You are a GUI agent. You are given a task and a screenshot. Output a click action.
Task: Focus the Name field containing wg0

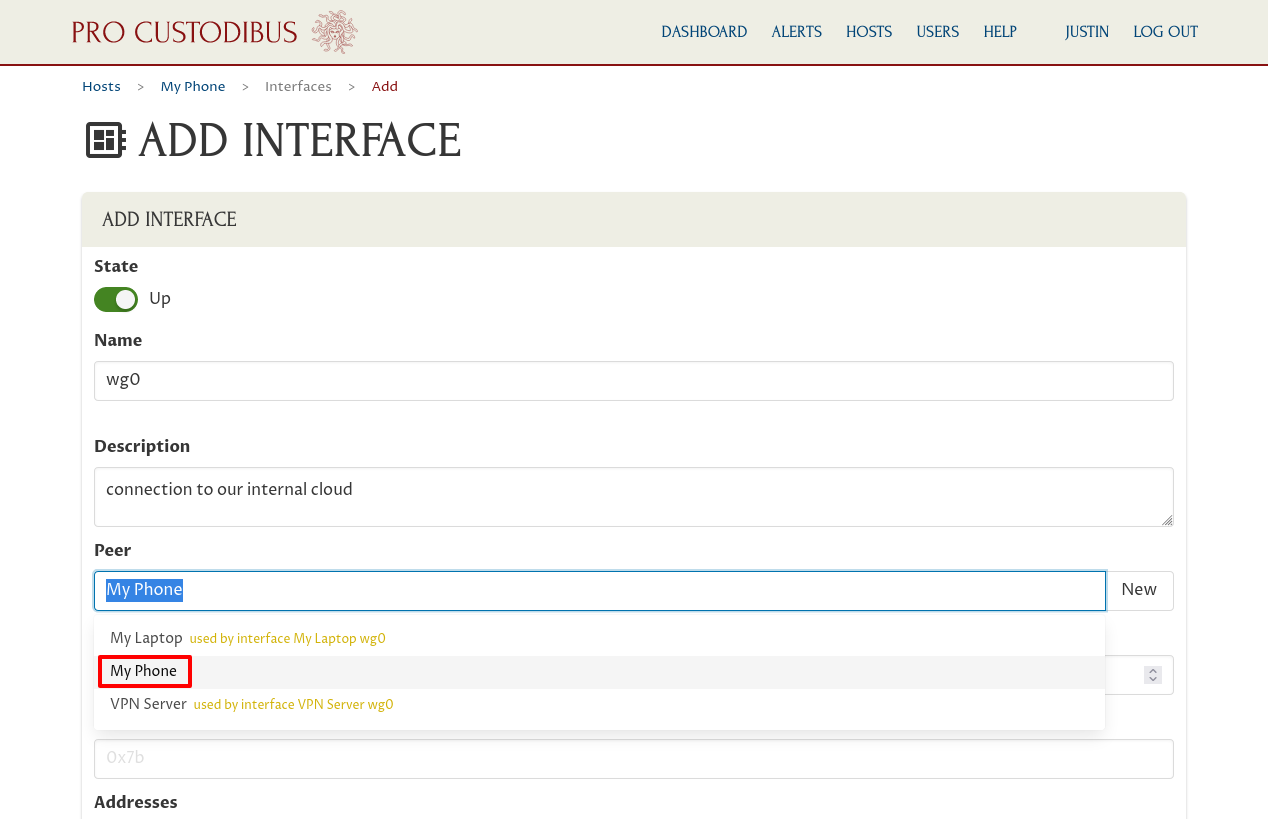pyautogui.click(x=634, y=381)
